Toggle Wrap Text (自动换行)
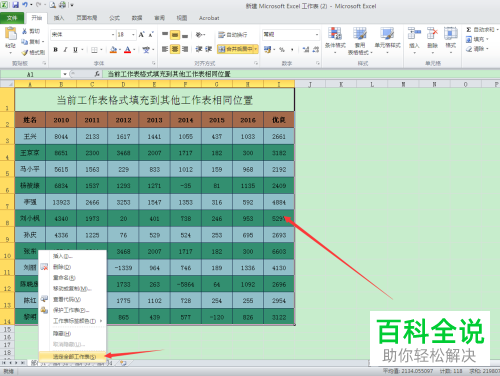The height and width of the screenshot is (376, 500). (233, 35)
